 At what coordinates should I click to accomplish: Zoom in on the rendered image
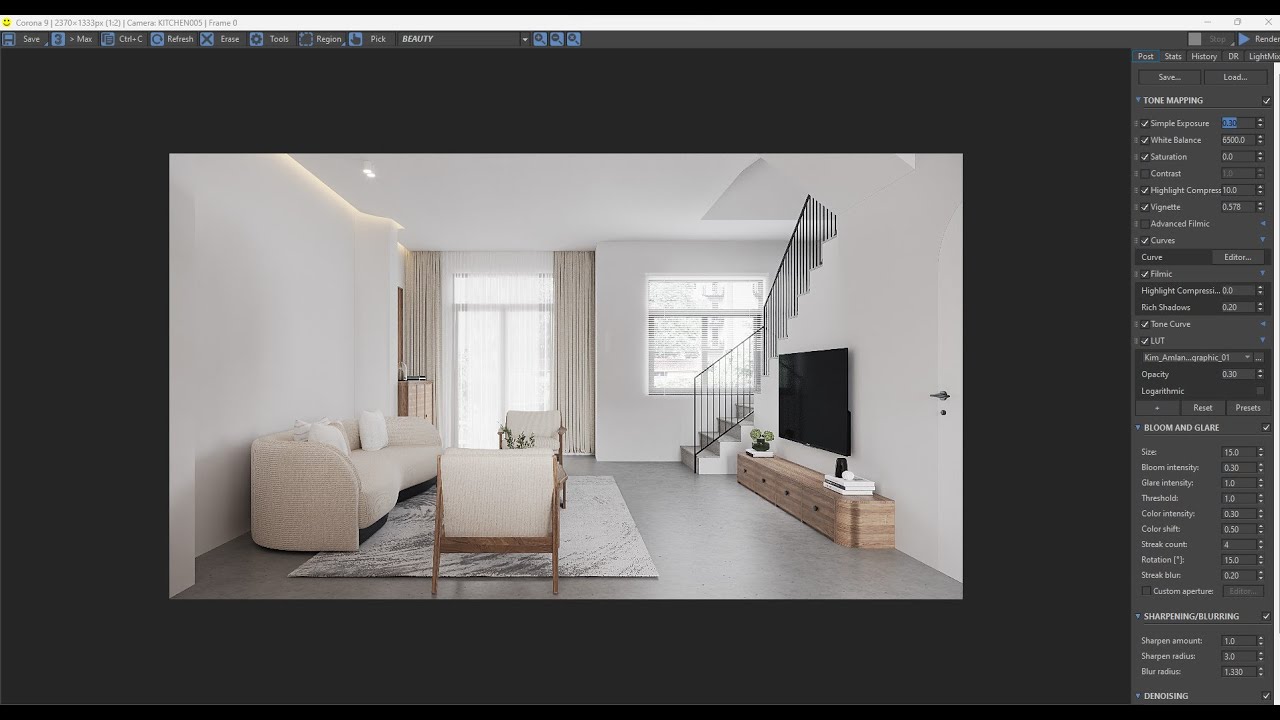[540, 39]
